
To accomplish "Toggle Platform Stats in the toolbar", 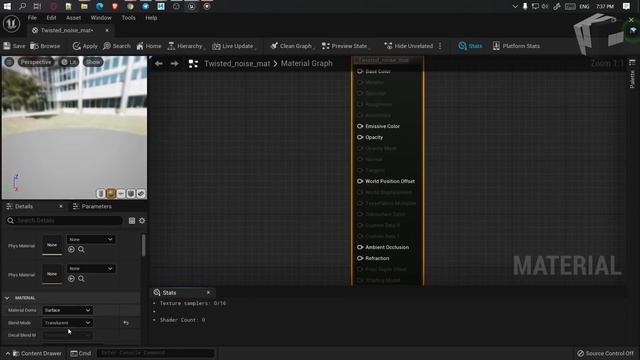I will pos(516,46).
